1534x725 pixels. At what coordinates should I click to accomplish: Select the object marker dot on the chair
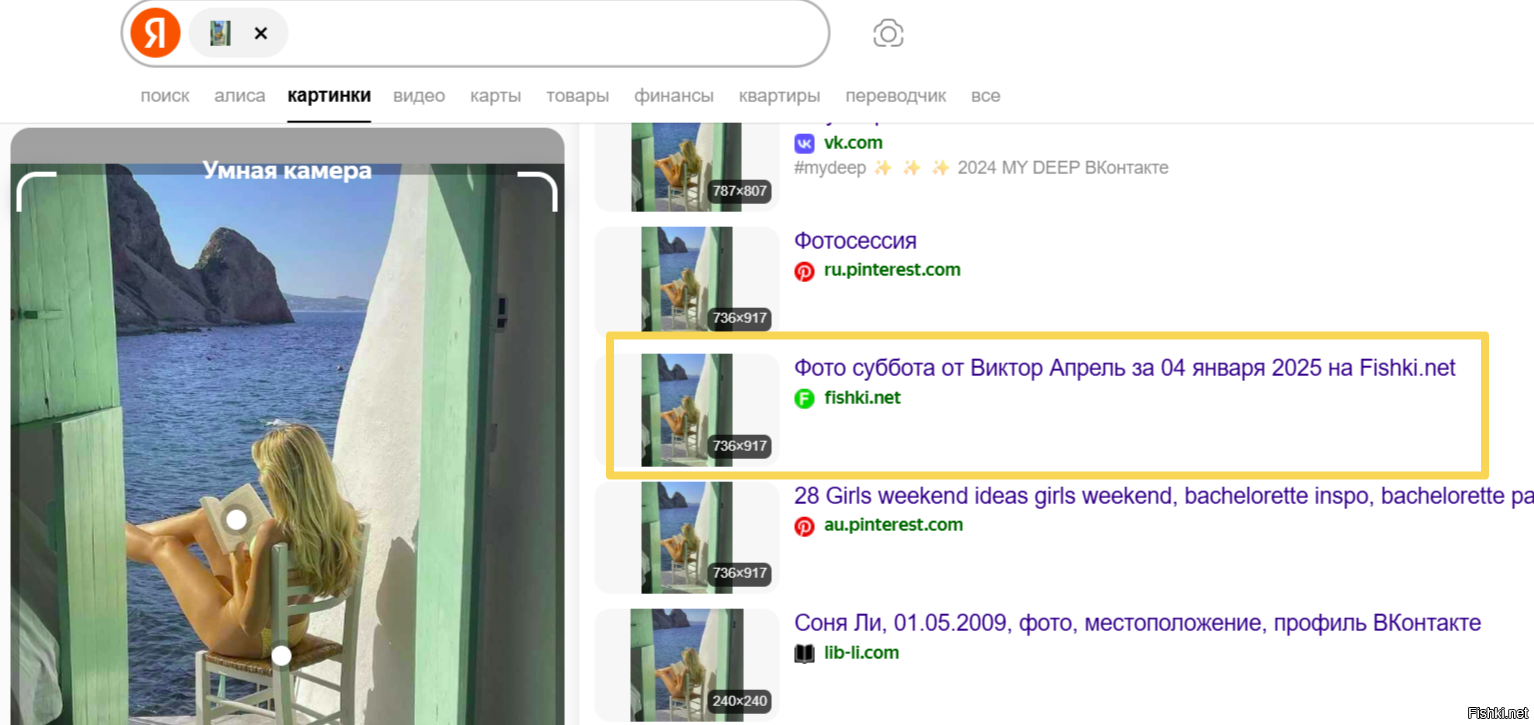click(x=282, y=655)
